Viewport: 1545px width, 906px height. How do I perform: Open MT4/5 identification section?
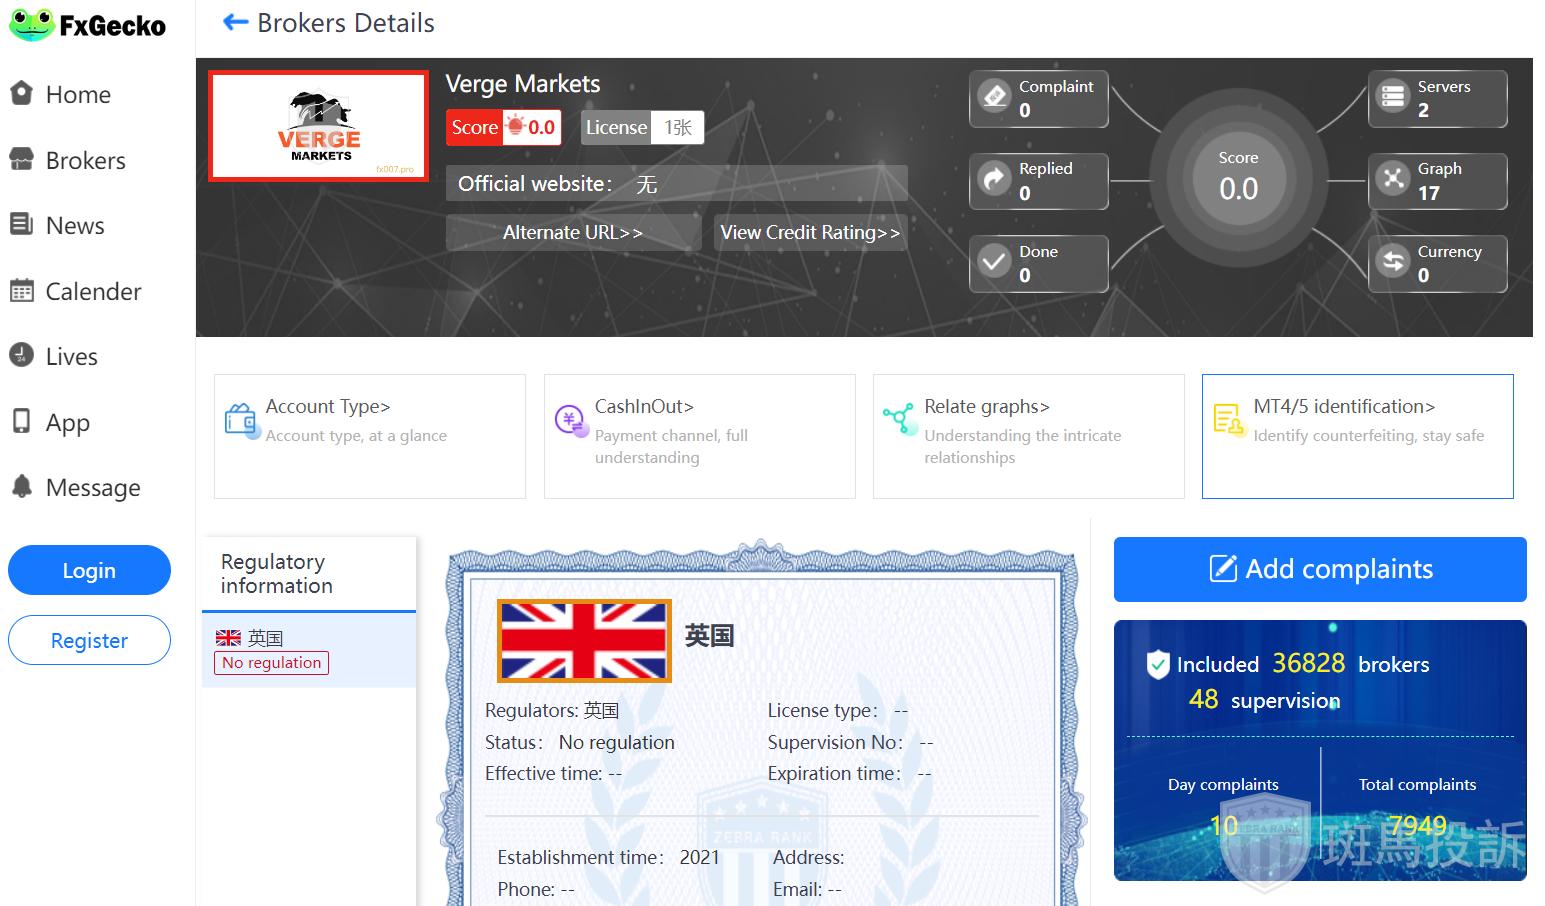click(x=1357, y=436)
